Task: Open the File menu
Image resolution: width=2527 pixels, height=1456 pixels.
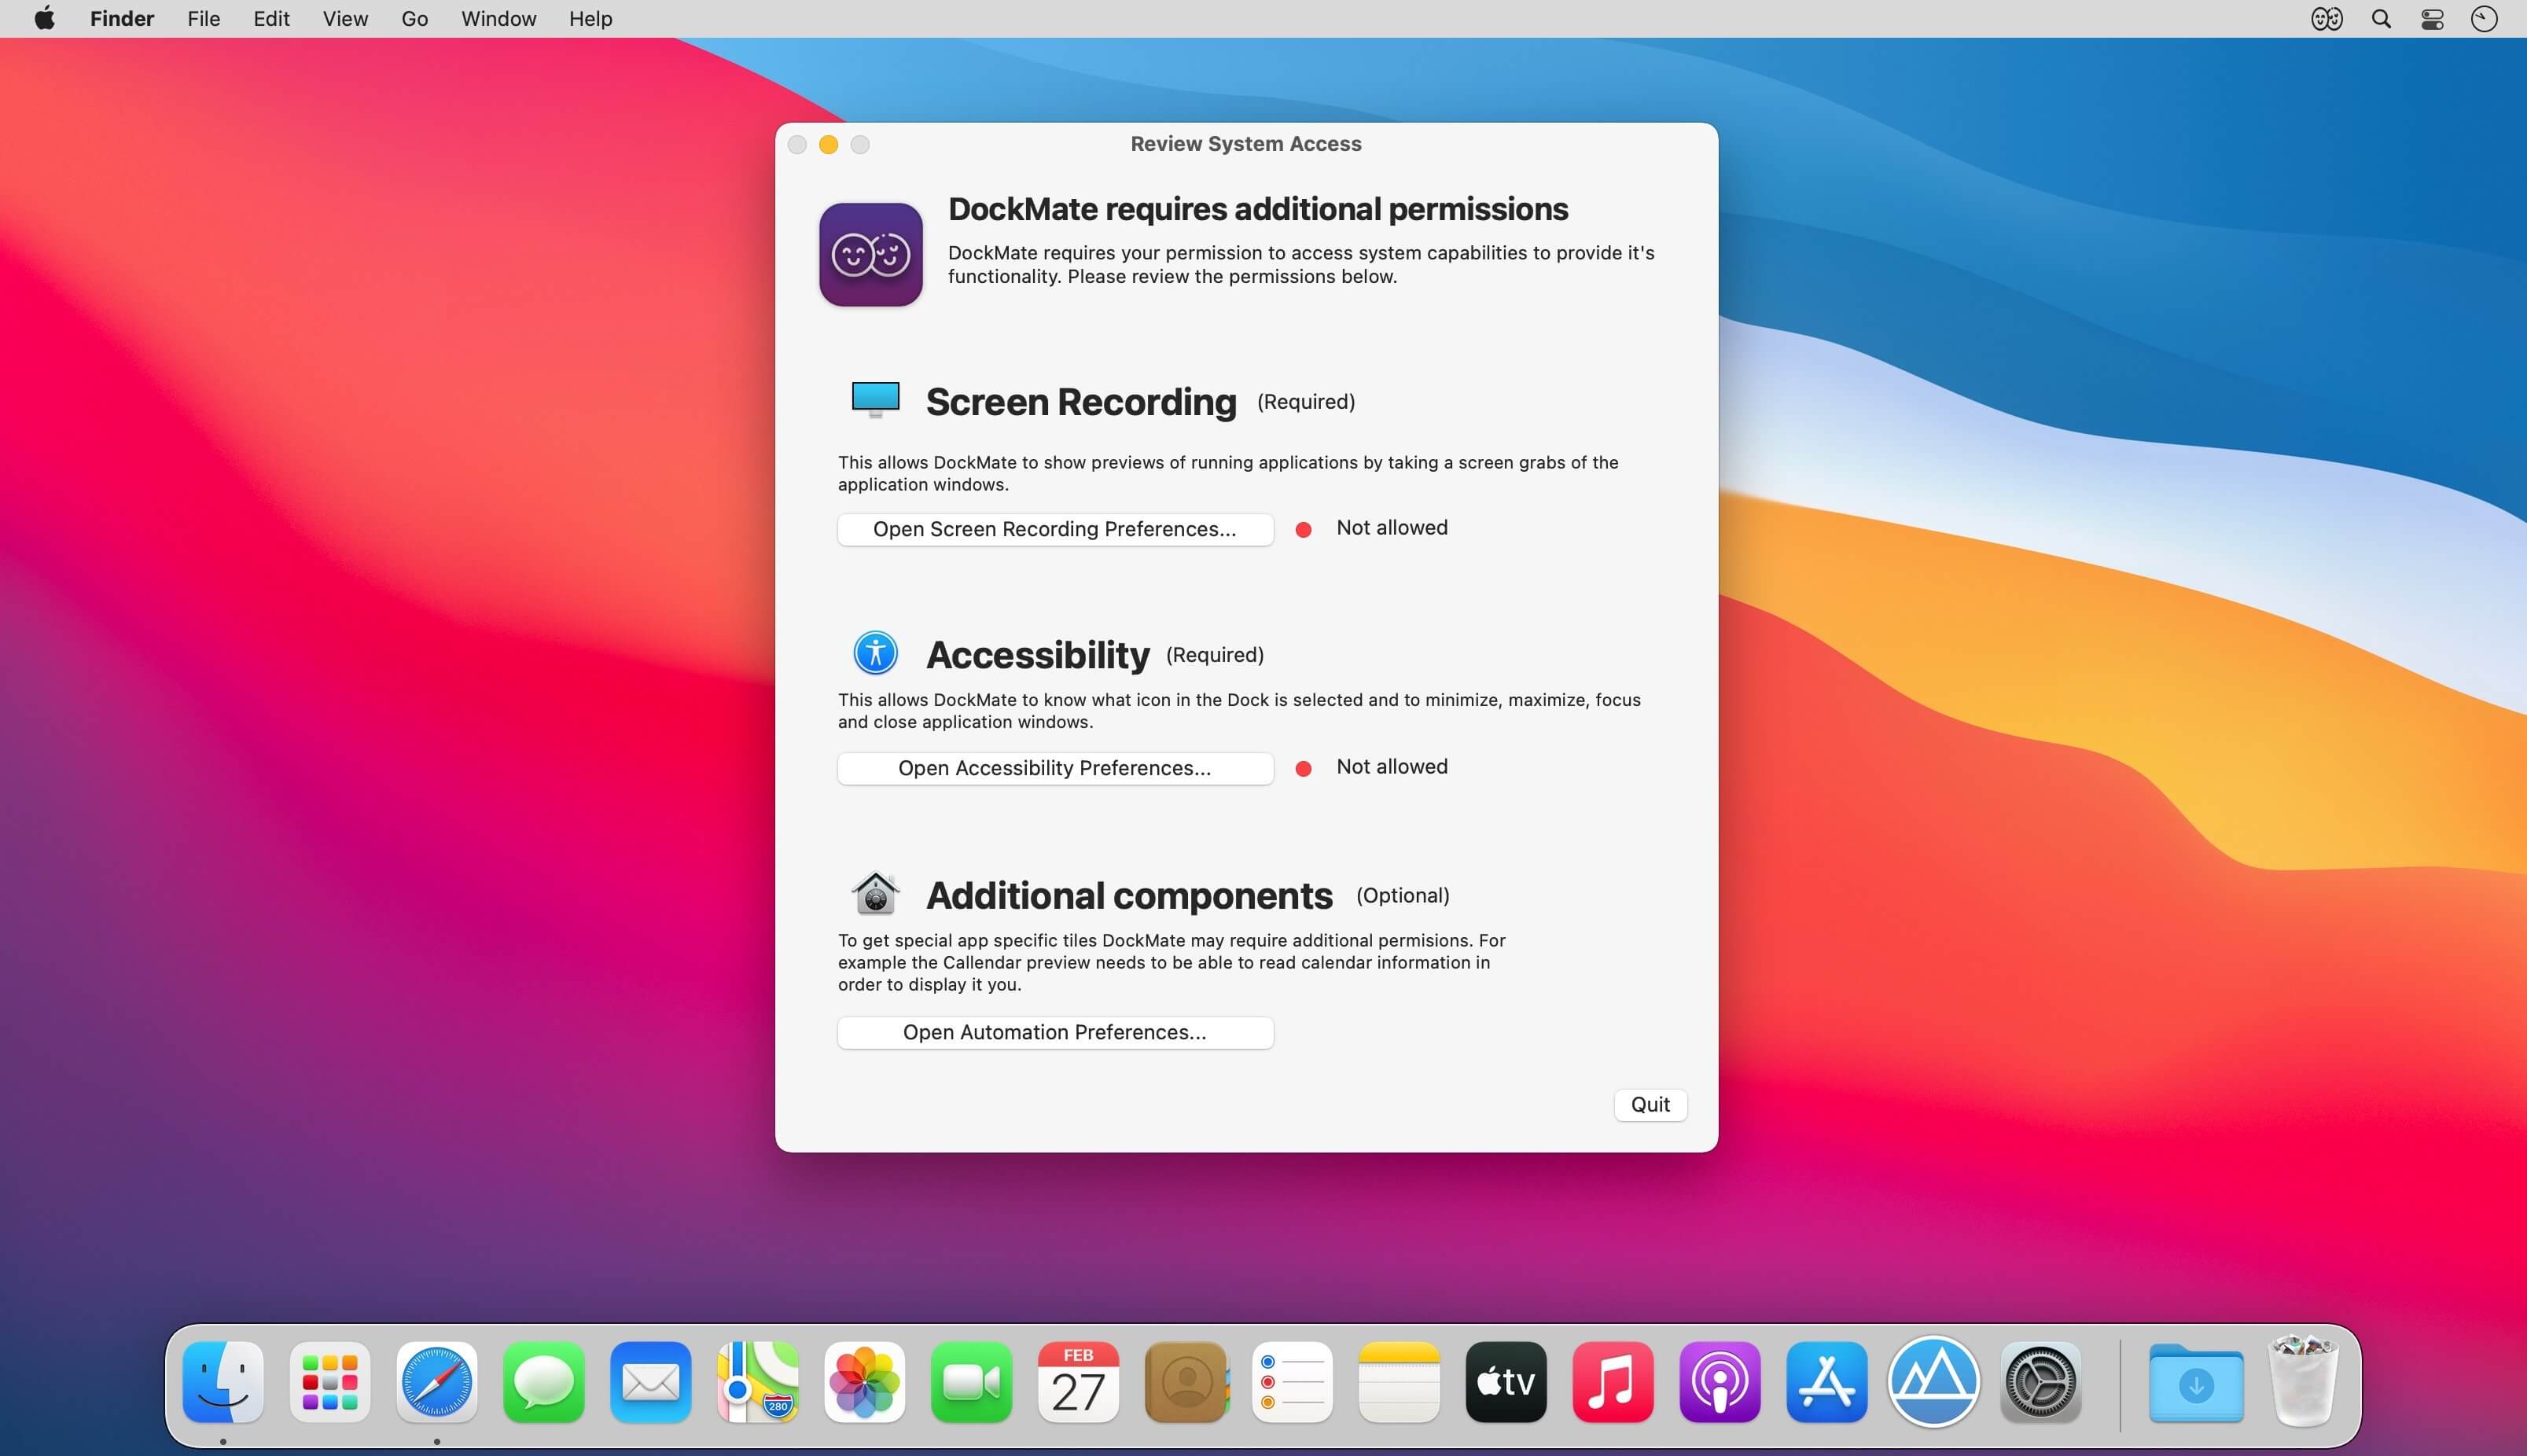Action: (x=203, y=19)
